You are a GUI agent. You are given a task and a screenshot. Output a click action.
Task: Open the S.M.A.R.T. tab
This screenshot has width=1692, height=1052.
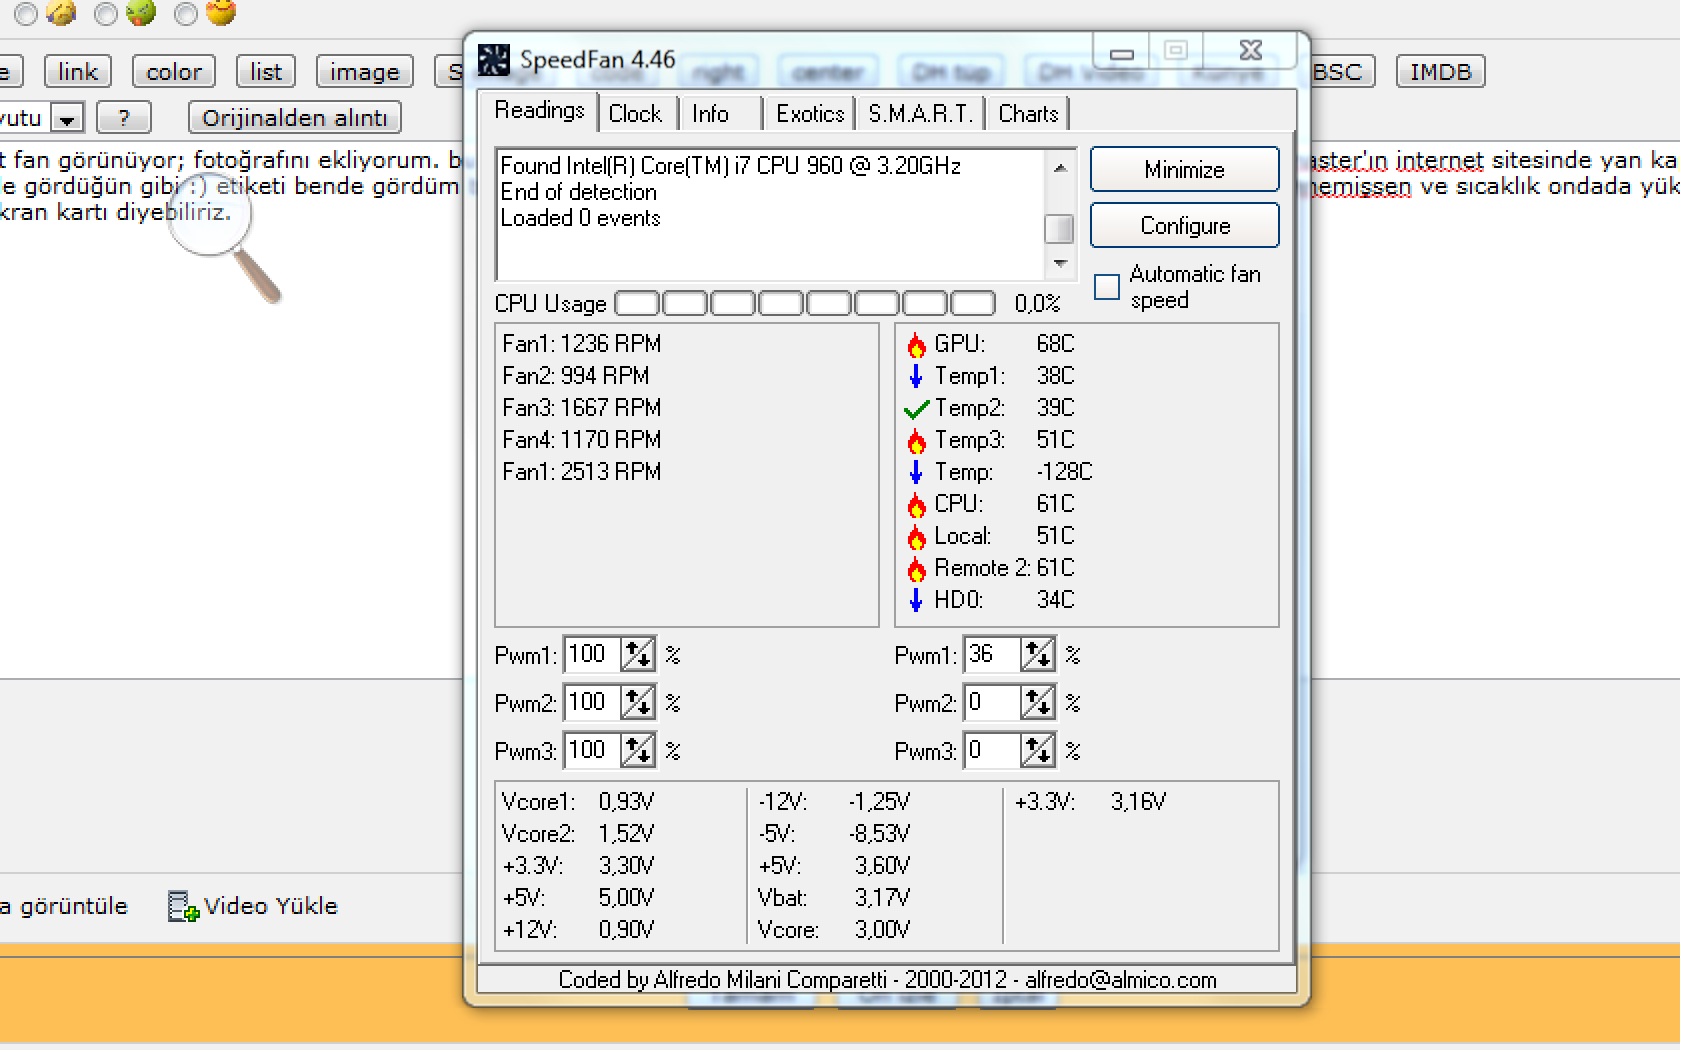[920, 114]
